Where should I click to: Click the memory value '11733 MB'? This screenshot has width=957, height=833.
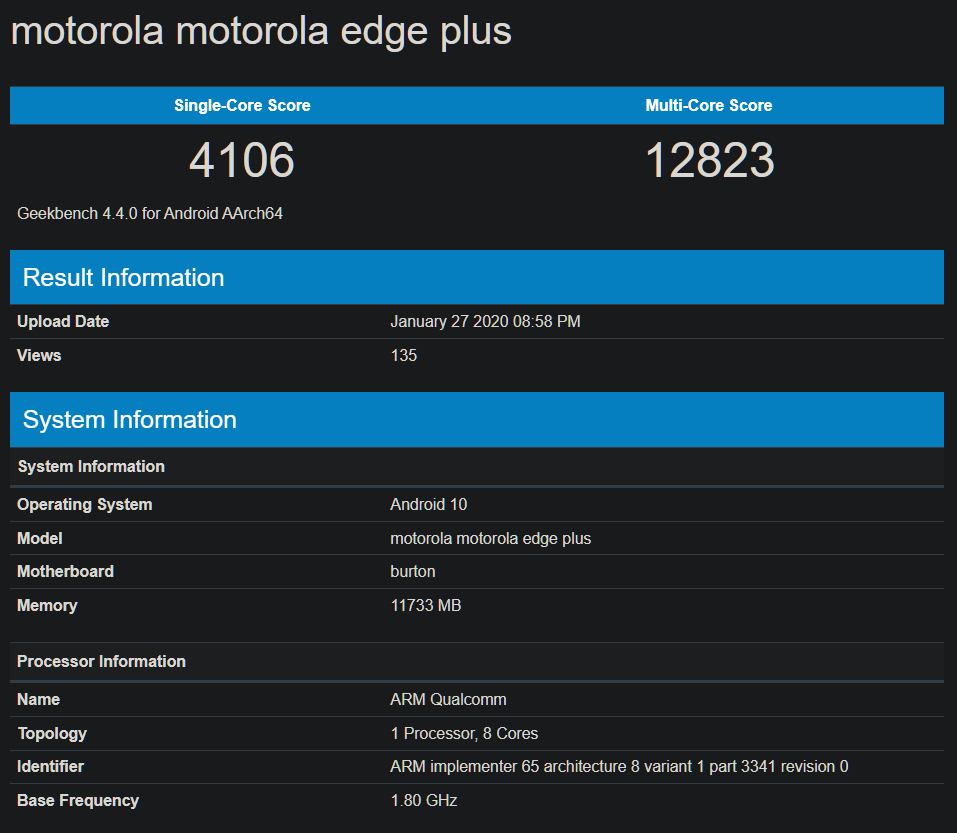tap(425, 605)
